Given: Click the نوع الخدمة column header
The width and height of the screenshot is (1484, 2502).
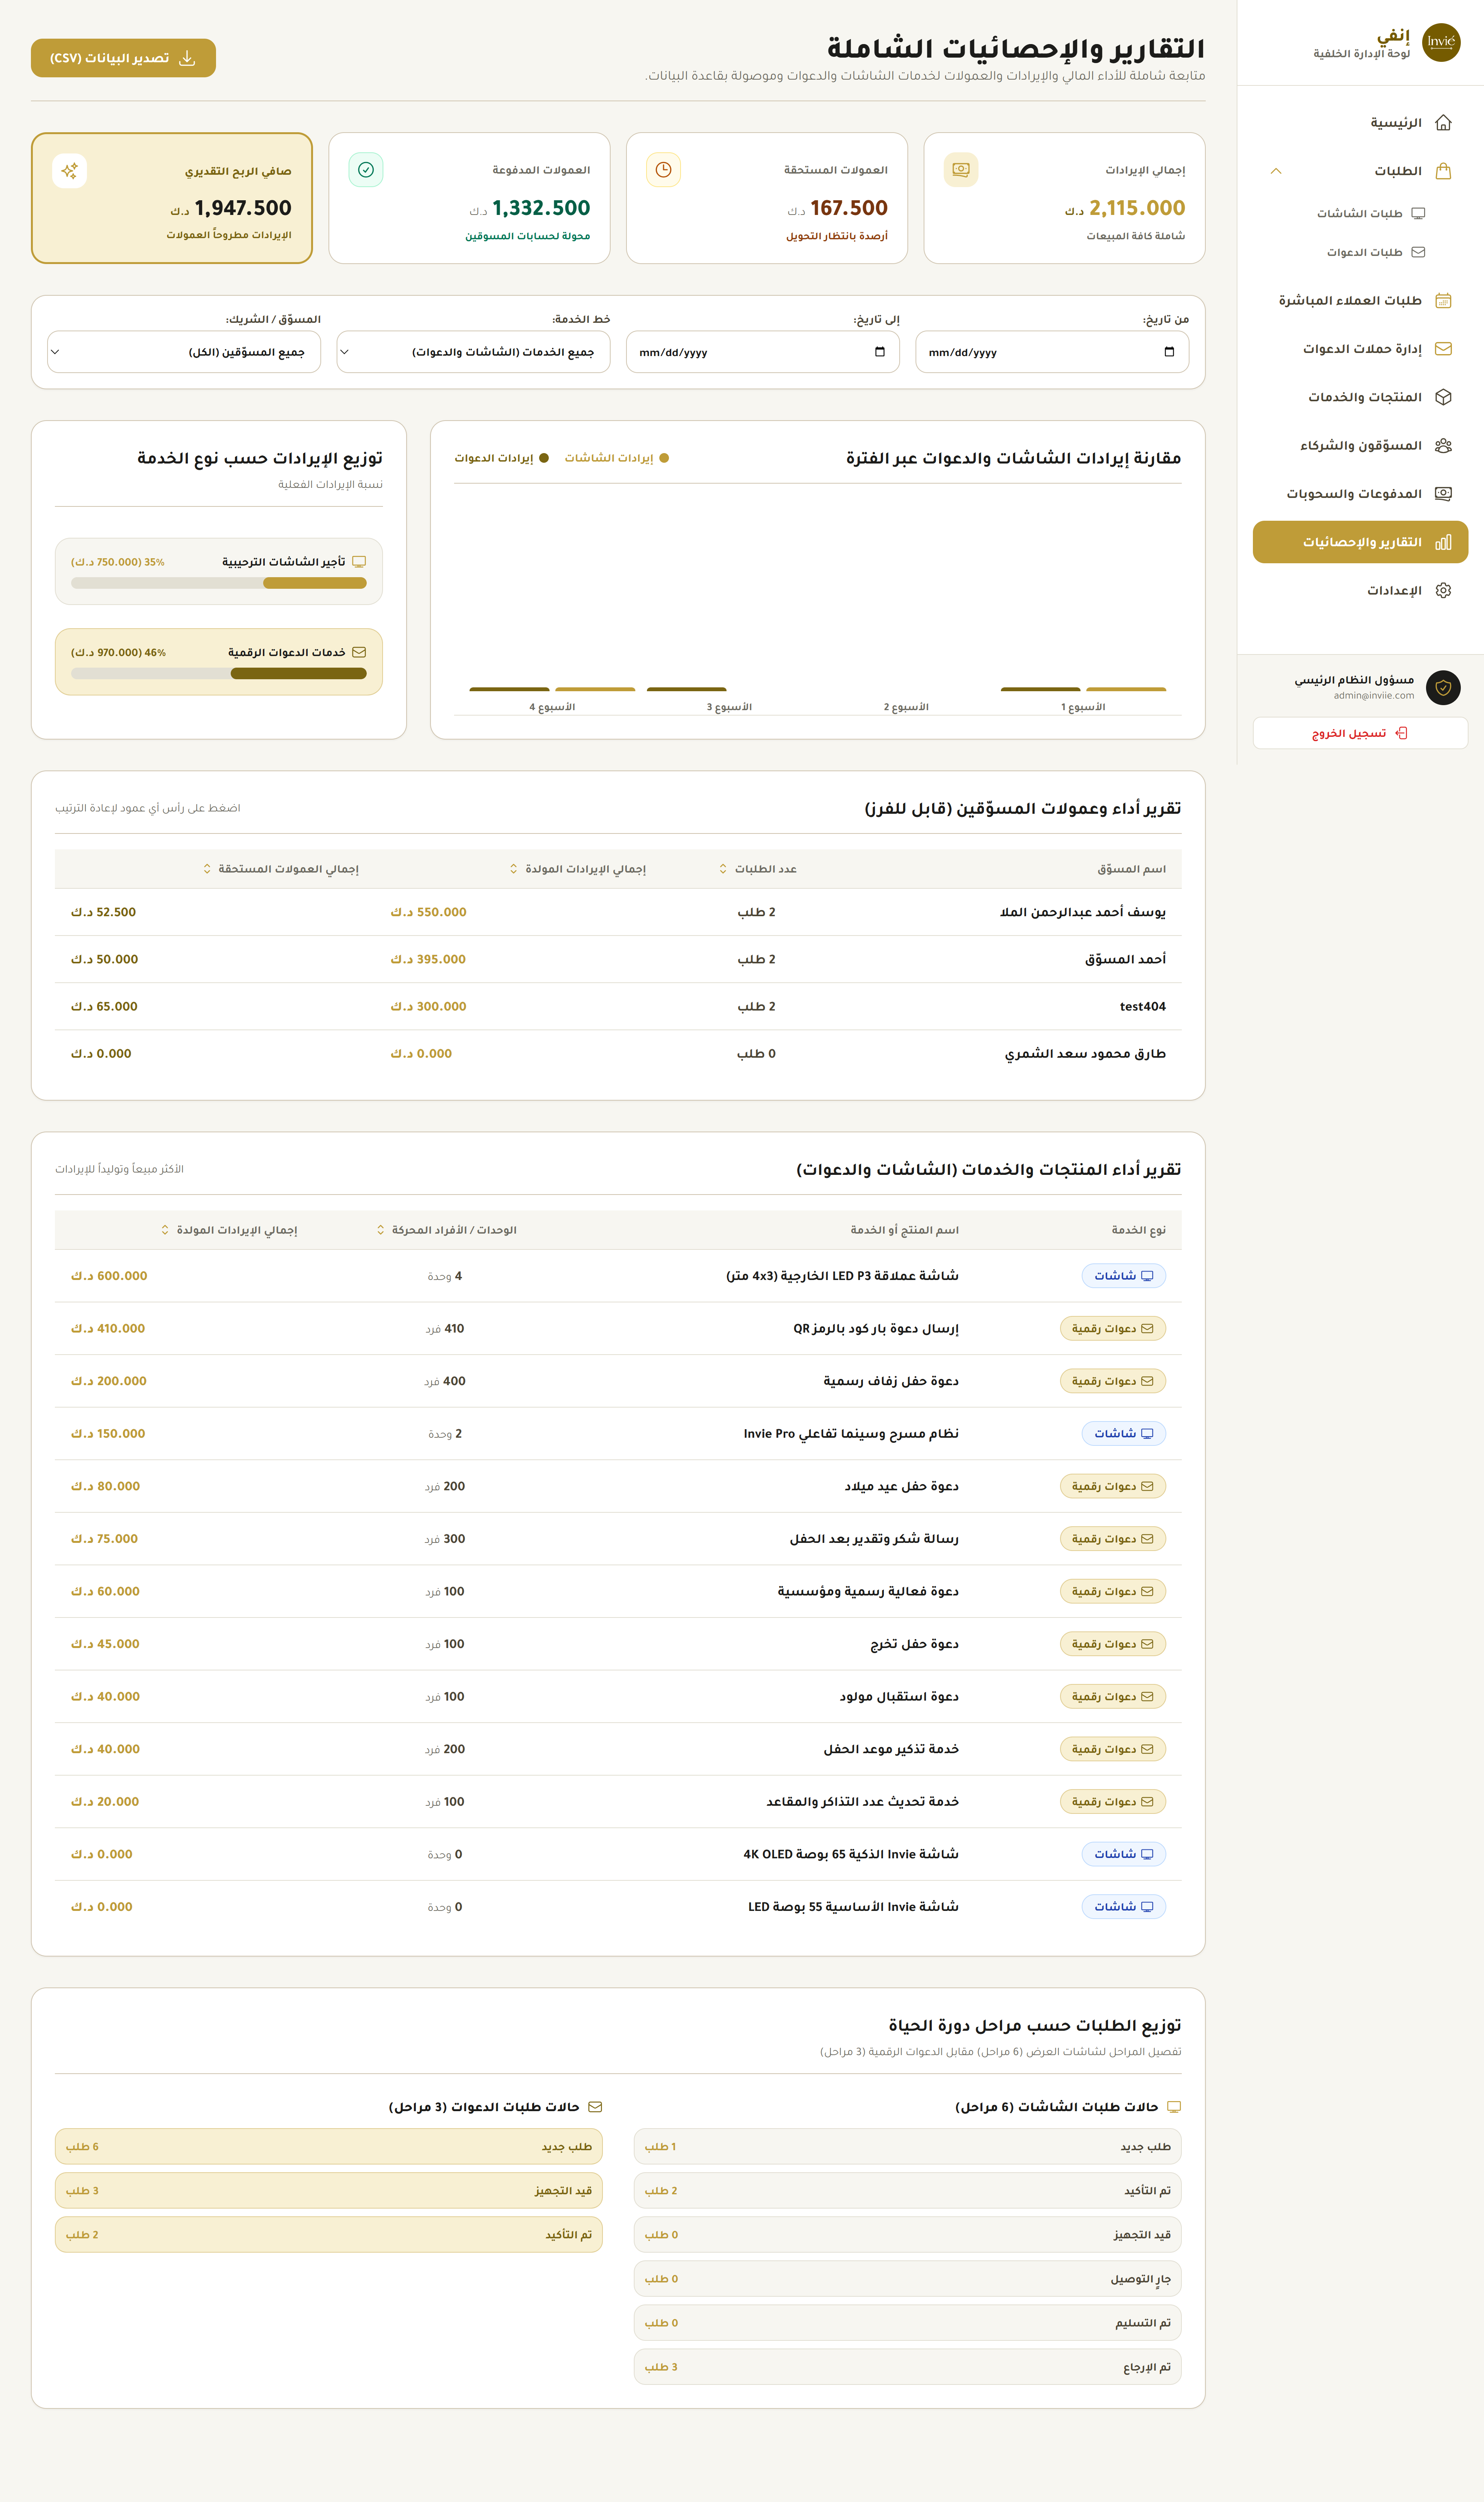Looking at the screenshot, I should [x=1138, y=1230].
